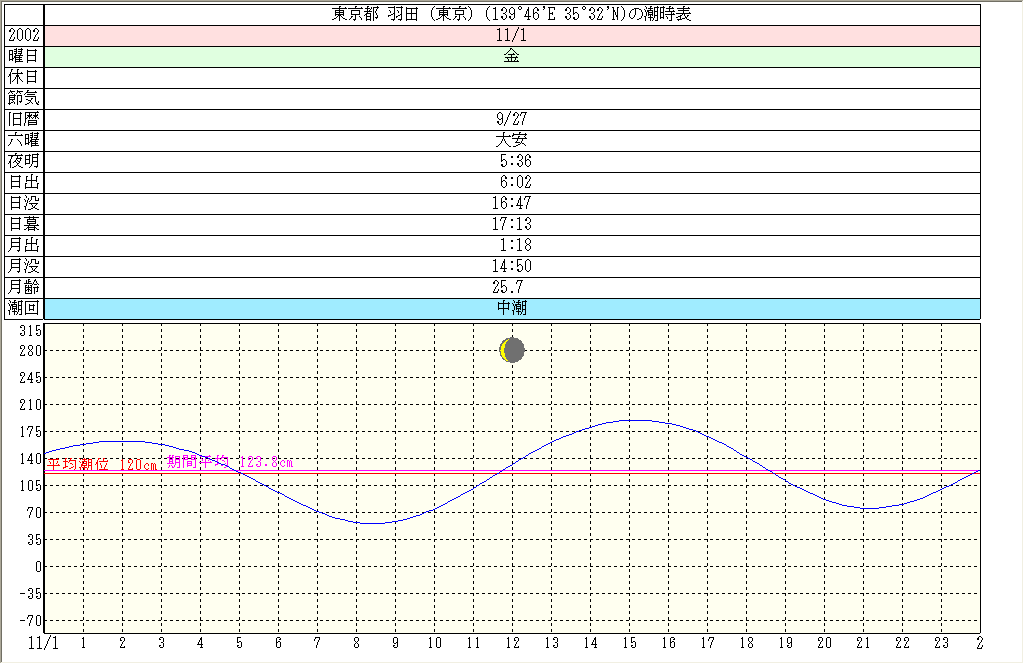
Task: Click the 期間平均 magenta label on chart
Action: tap(230, 462)
